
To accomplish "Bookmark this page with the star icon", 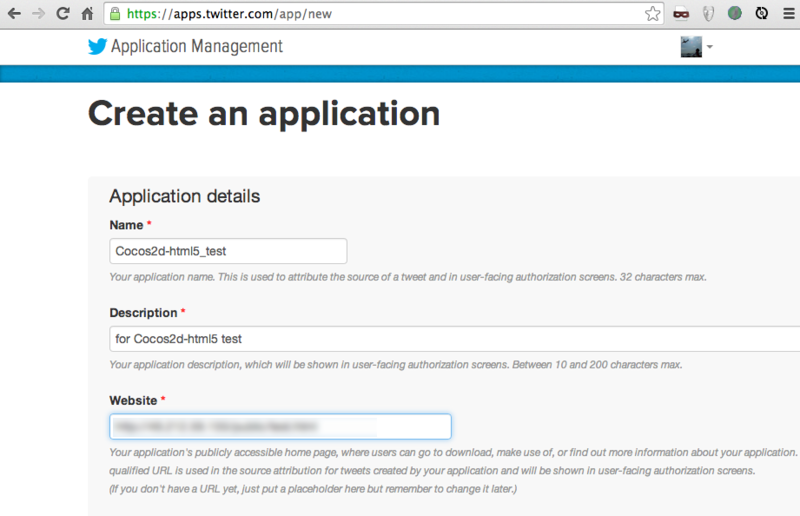I will point(652,14).
